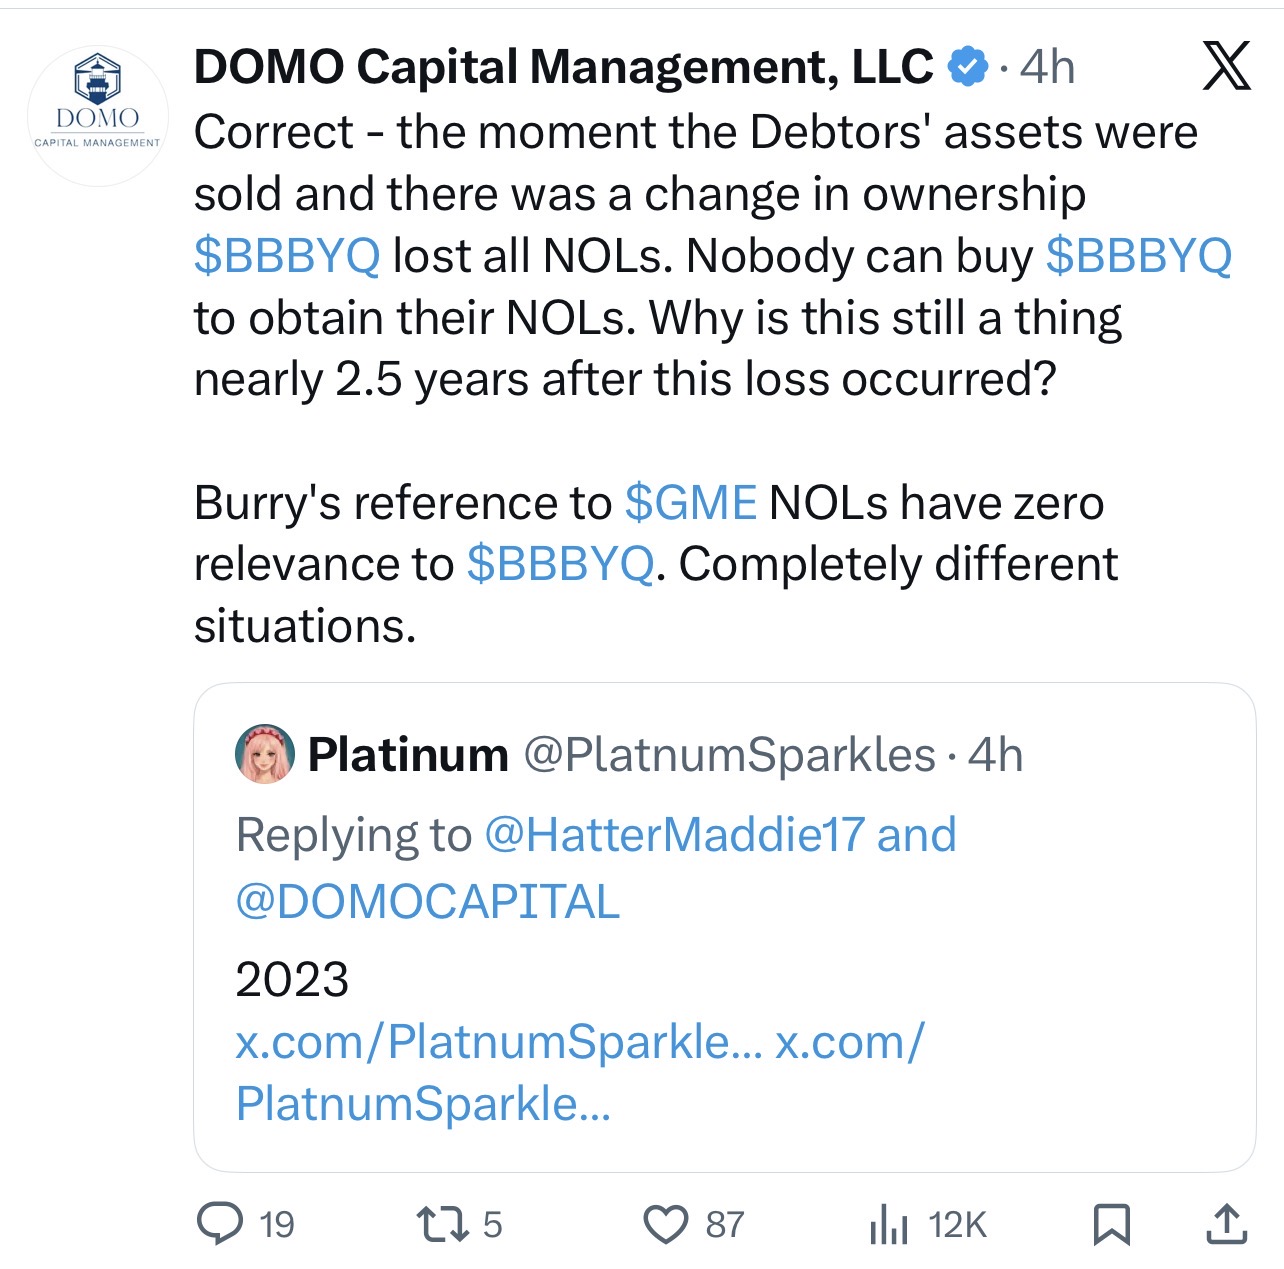1284x1269 pixels.
Task: Open the first x.com/PlatnumSparkle link
Action: (x=499, y=1042)
